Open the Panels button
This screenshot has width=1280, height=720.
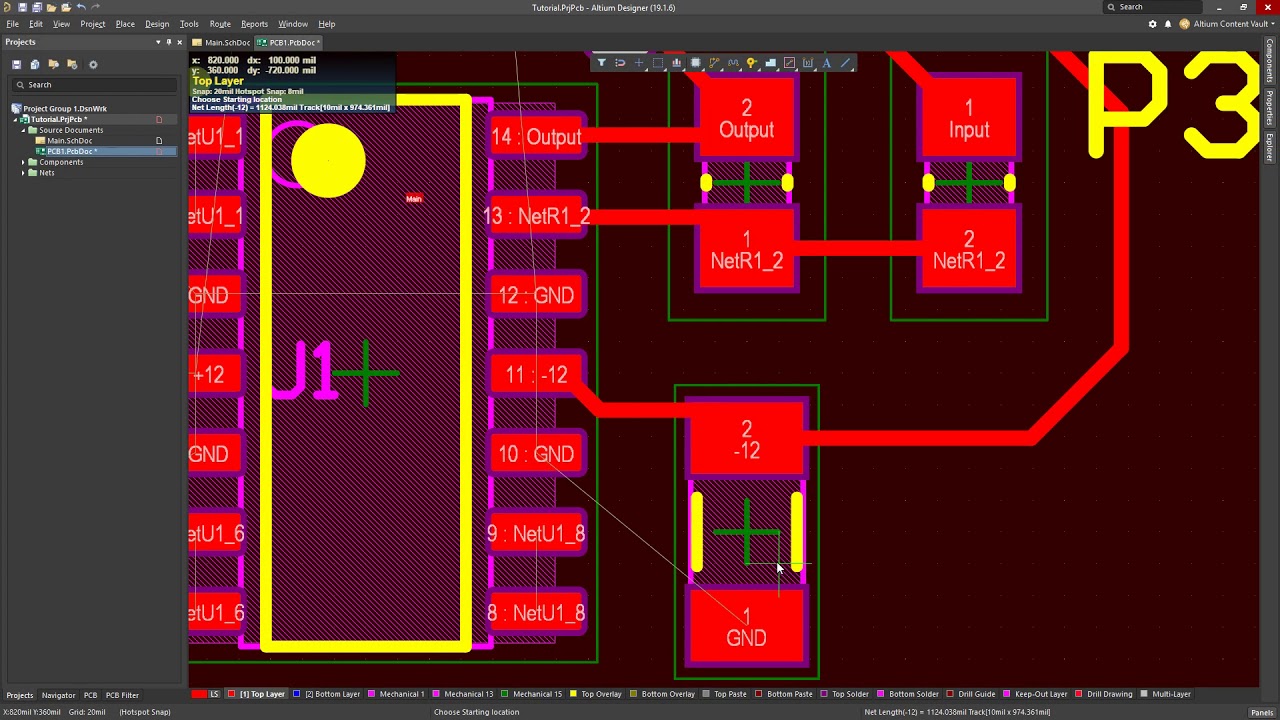click(x=1261, y=712)
